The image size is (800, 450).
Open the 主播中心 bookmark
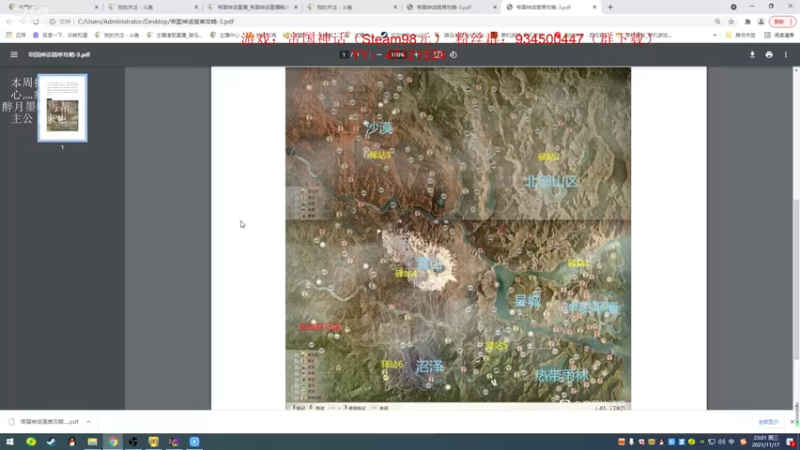coord(224,35)
